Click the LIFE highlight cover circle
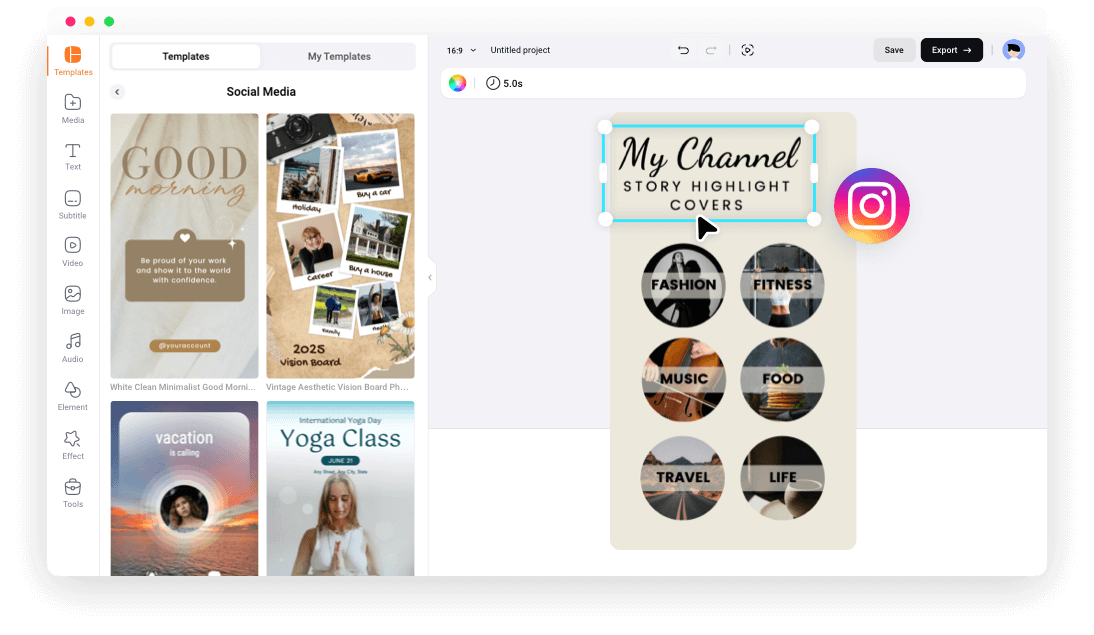 tap(782, 478)
